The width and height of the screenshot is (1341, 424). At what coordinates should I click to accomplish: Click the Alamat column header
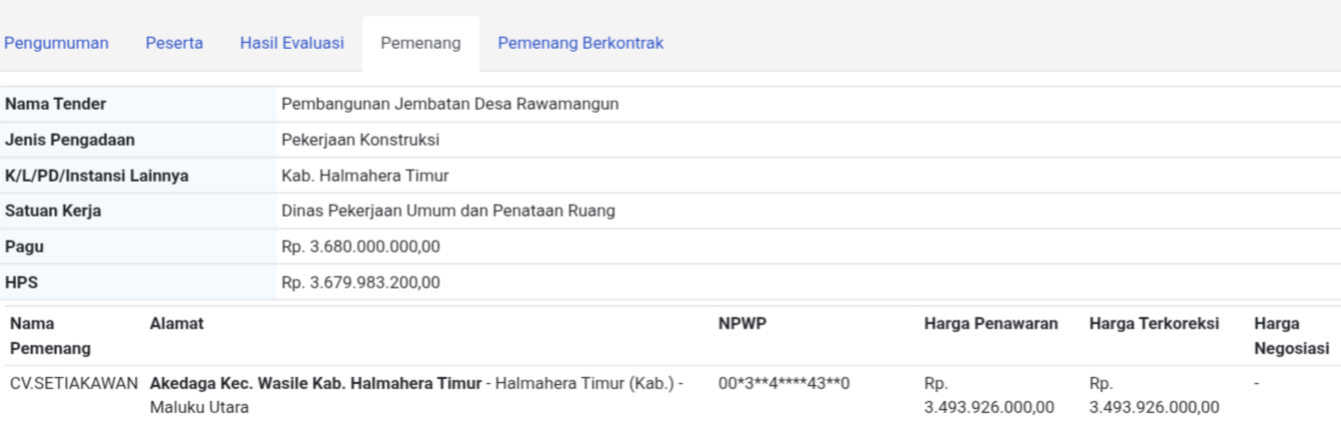(x=177, y=324)
